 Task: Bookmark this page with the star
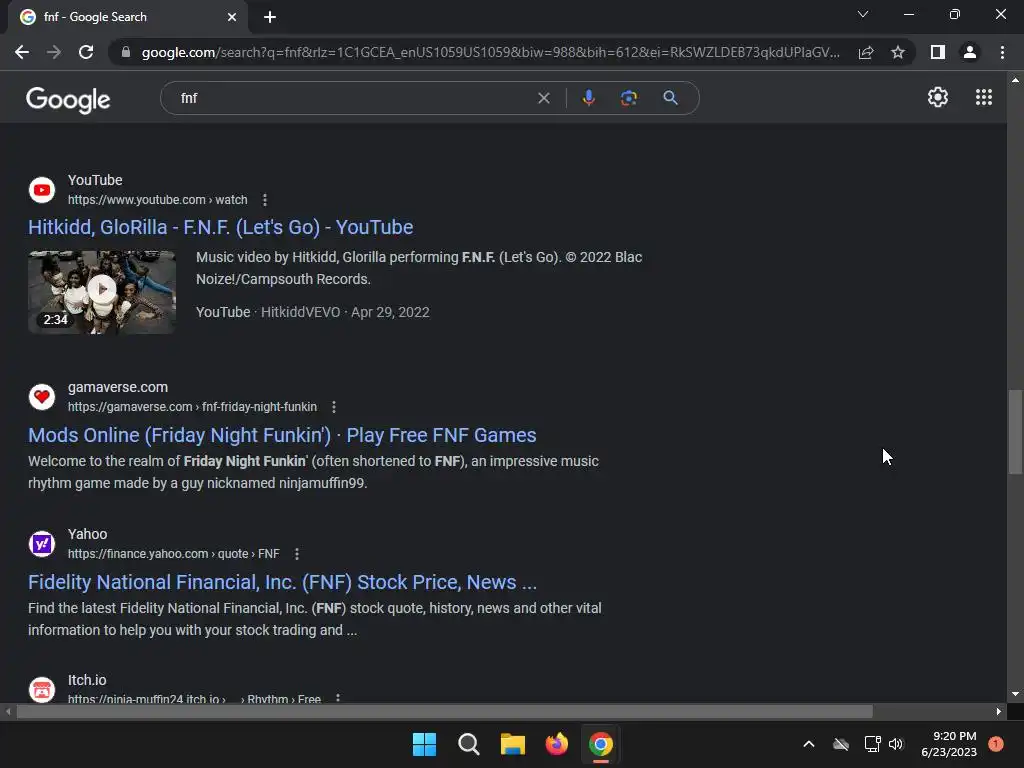tap(898, 52)
